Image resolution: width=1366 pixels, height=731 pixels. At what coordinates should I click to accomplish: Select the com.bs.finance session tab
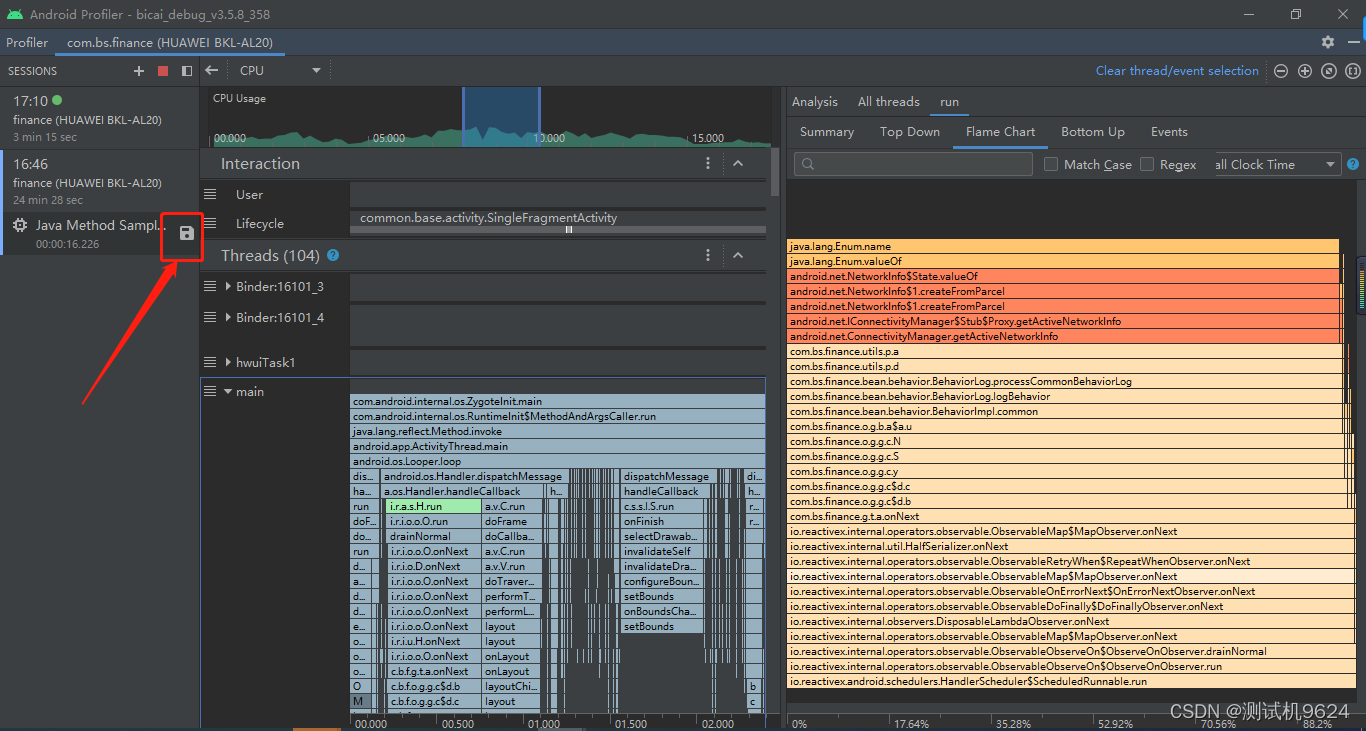pyautogui.click(x=170, y=43)
